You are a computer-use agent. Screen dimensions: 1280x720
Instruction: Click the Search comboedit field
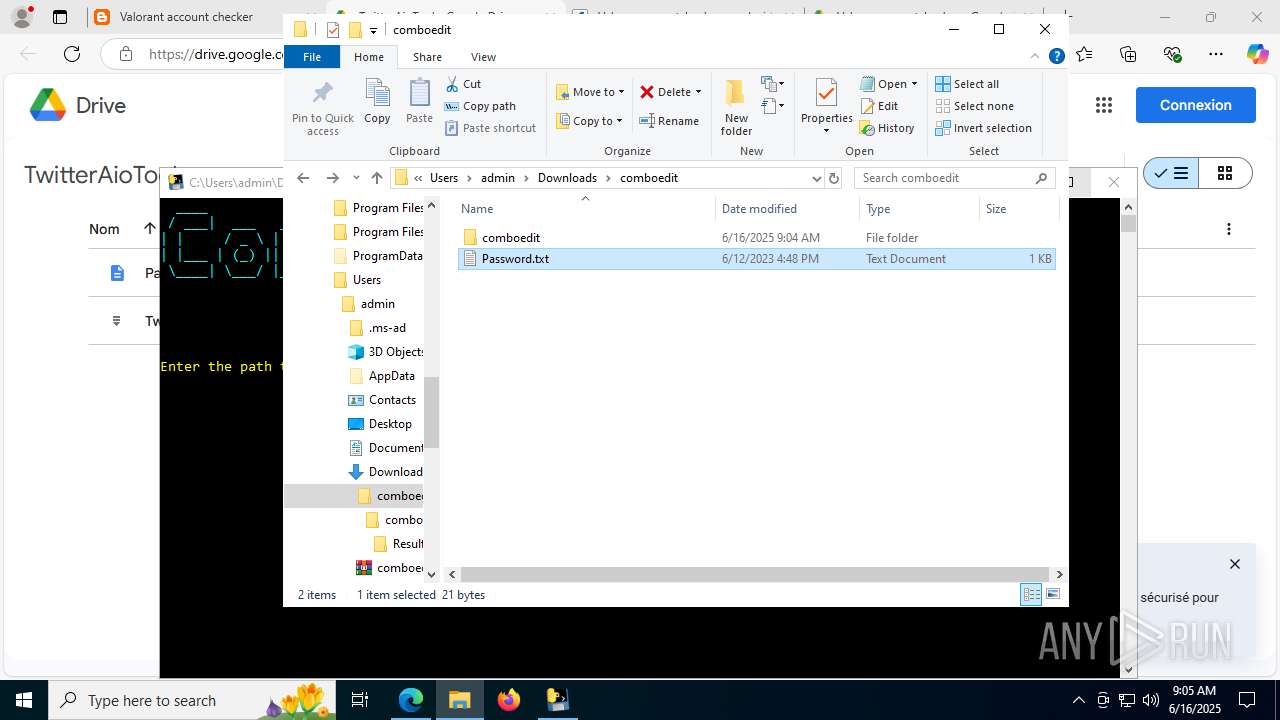[955, 178]
